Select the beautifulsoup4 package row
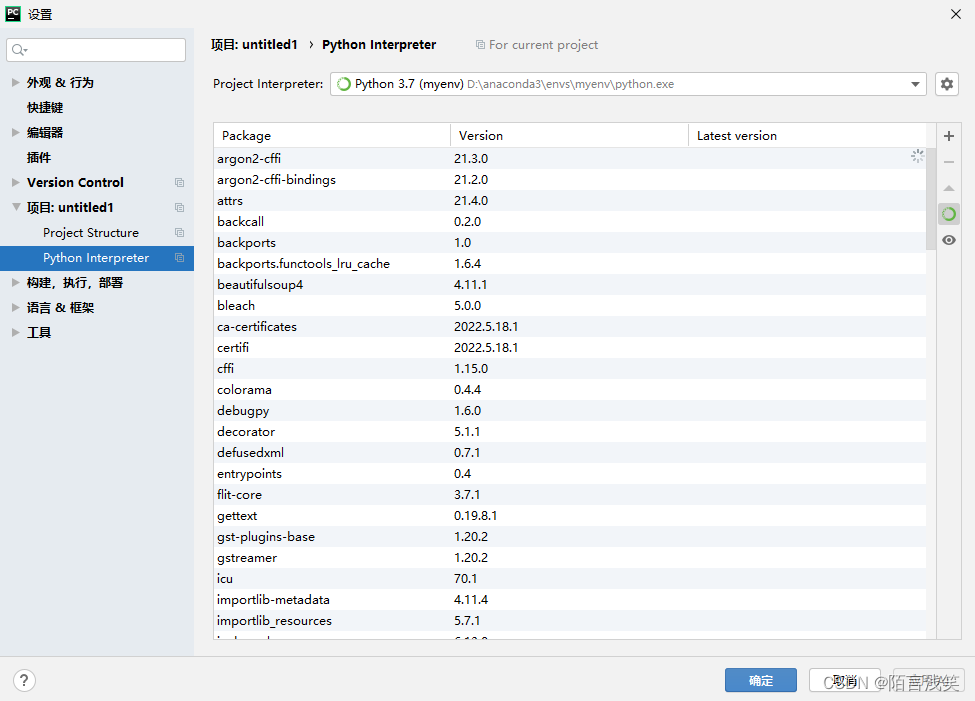 click(570, 285)
